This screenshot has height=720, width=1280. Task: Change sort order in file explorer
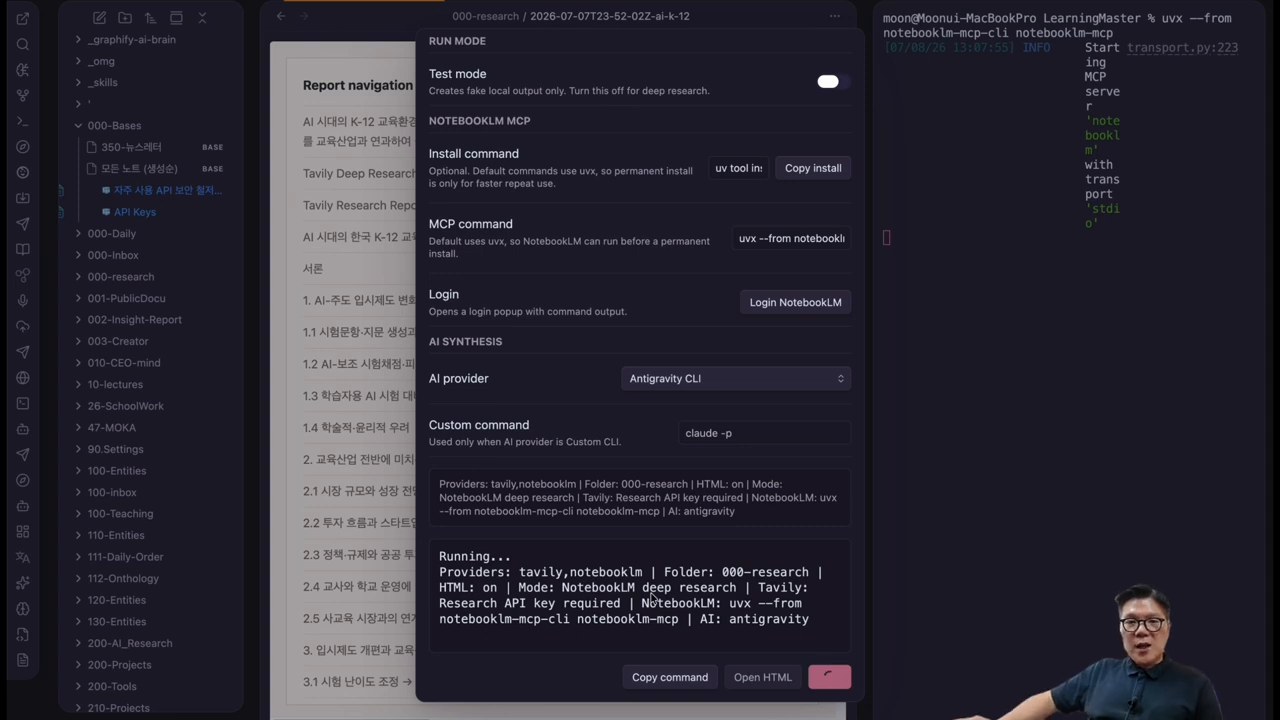pyautogui.click(x=150, y=18)
